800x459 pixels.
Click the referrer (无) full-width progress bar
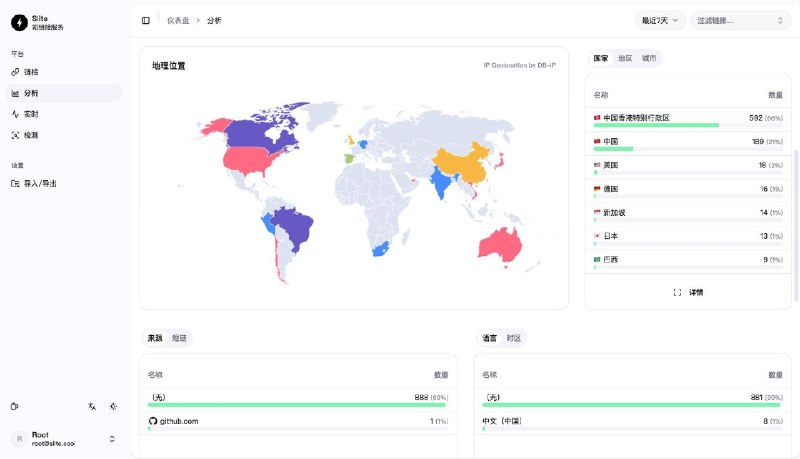[x=296, y=405]
